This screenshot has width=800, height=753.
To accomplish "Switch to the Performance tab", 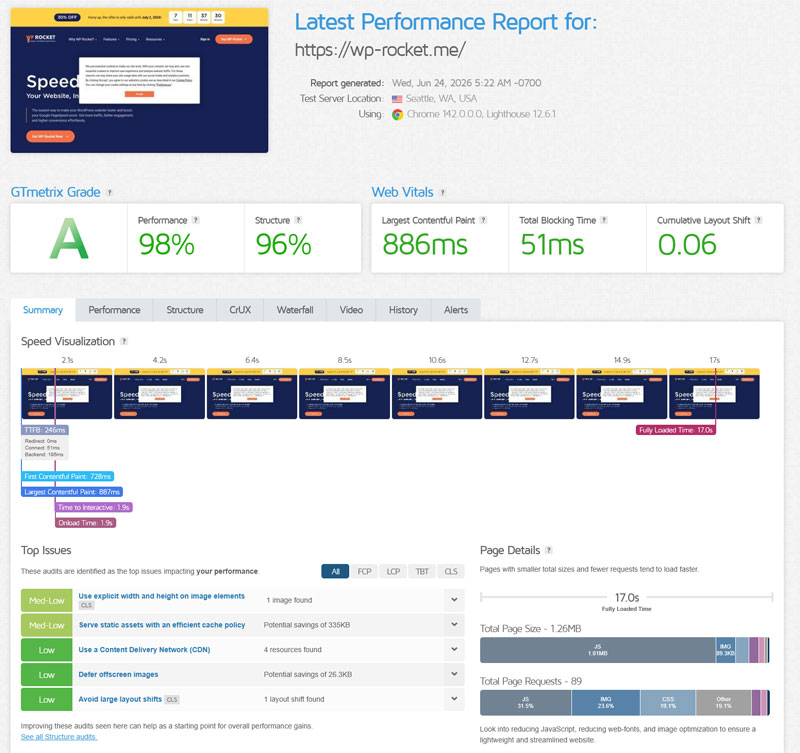I will [114, 310].
